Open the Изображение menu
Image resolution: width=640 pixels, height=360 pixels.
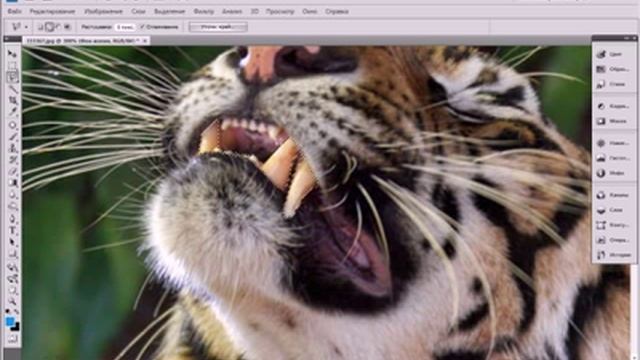[x=103, y=11]
